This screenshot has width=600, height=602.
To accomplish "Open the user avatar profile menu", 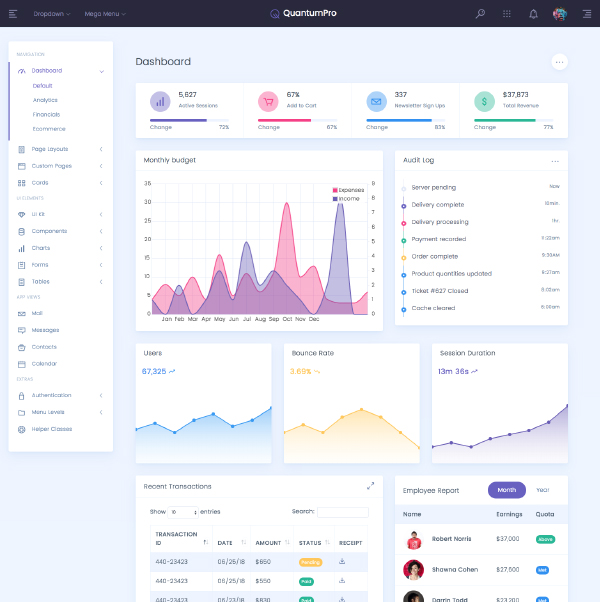I will coord(560,14).
